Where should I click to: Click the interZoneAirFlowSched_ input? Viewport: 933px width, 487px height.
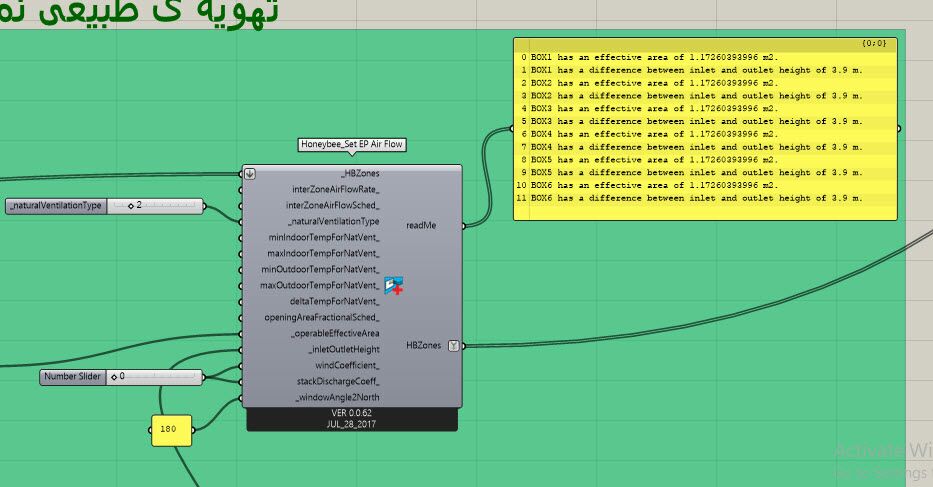(x=333, y=205)
